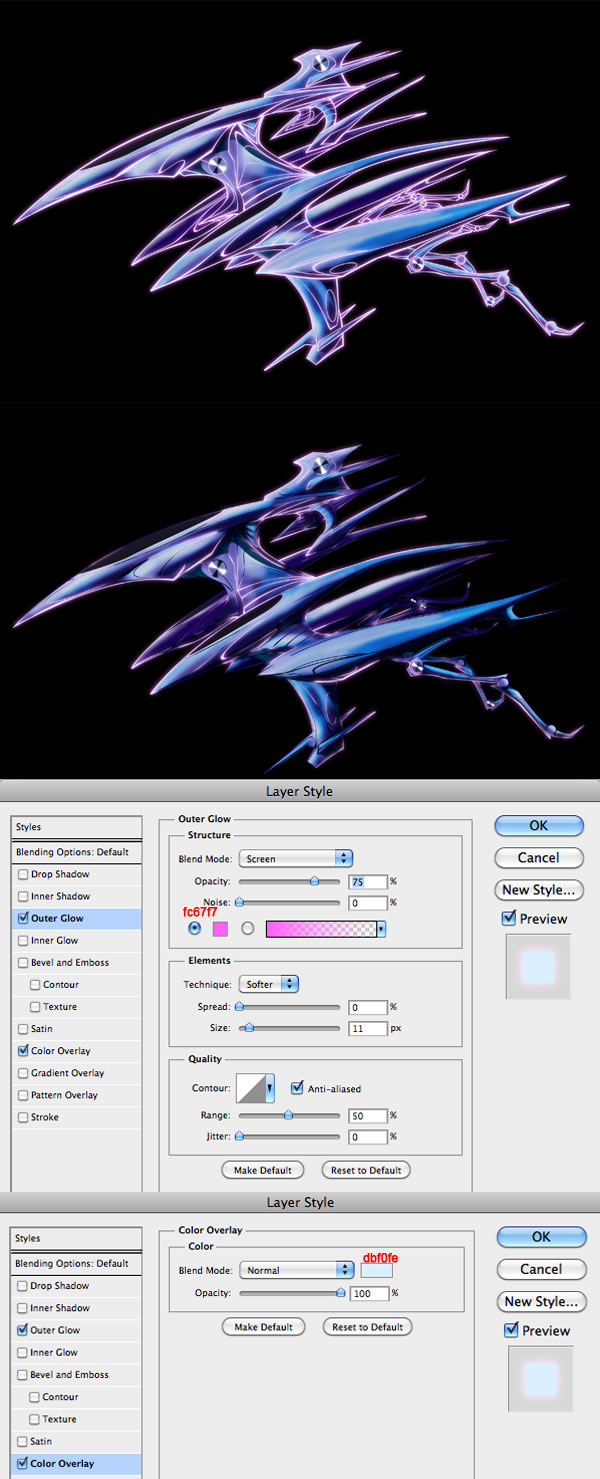Image resolution: width=600 pixels, height=1479 pixels.
Task: Check the Stroke style checkbox
Action: (23, 1117)
